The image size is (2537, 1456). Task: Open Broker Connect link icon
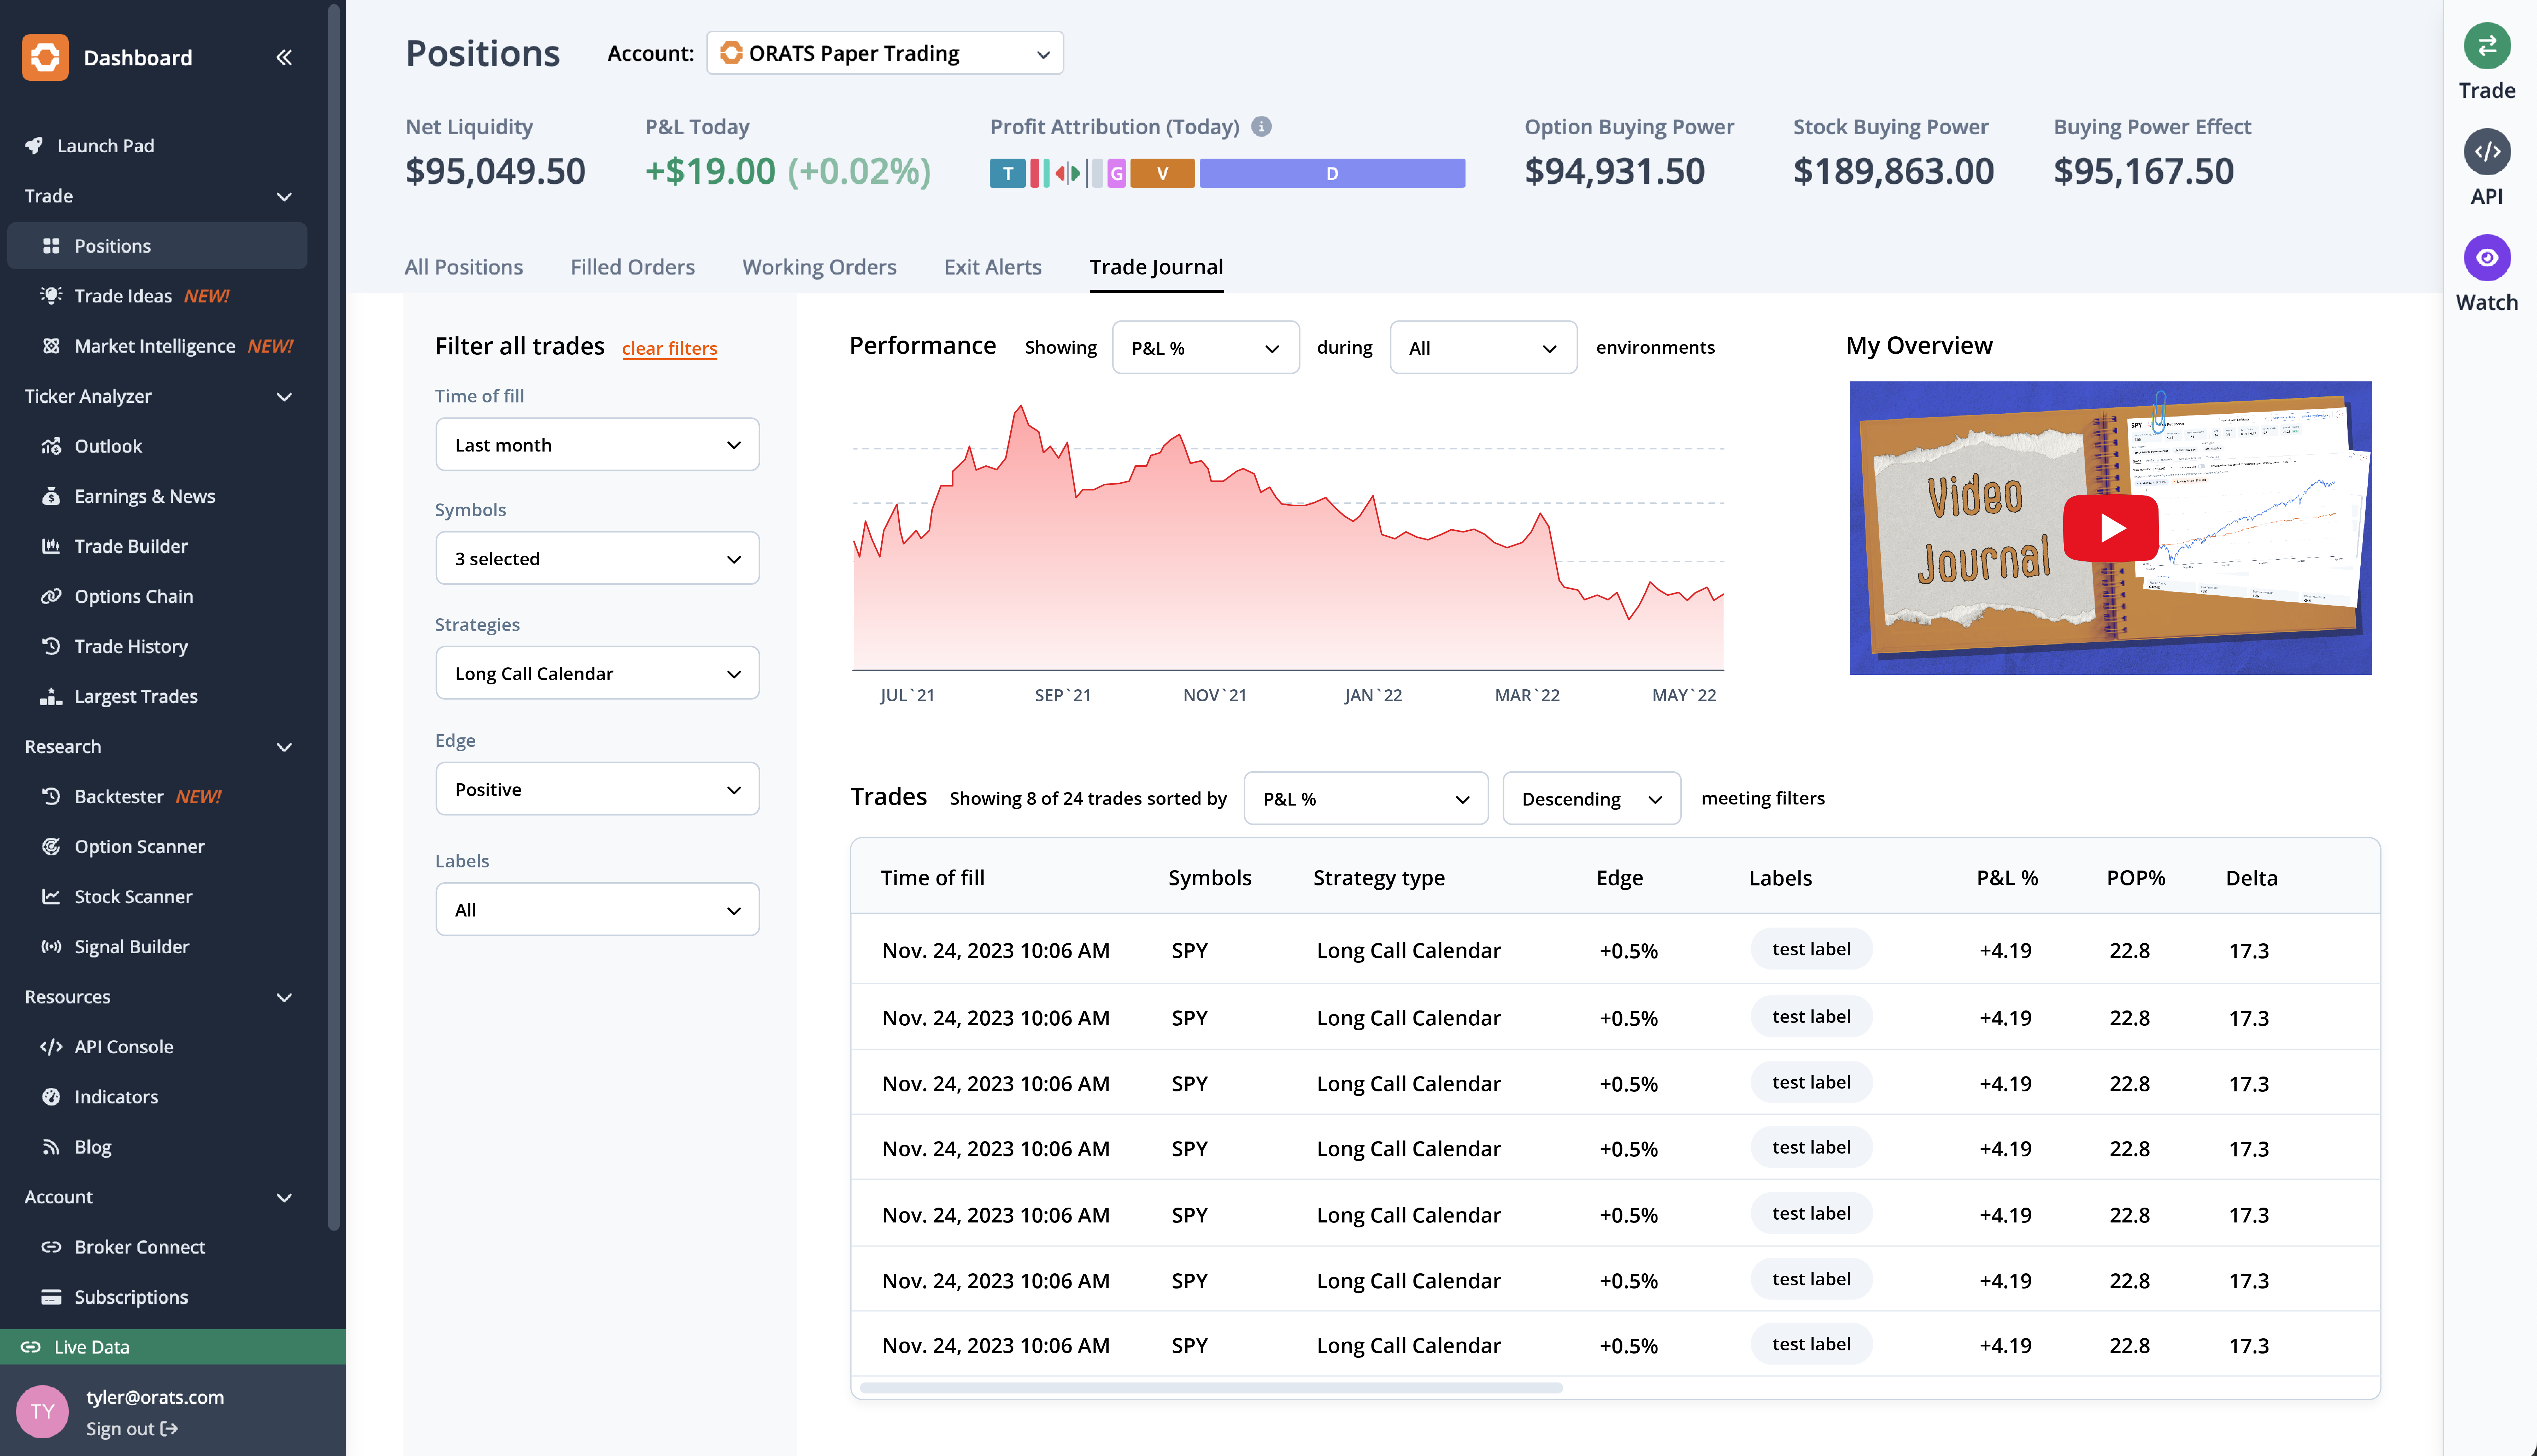click(51, 1246)
